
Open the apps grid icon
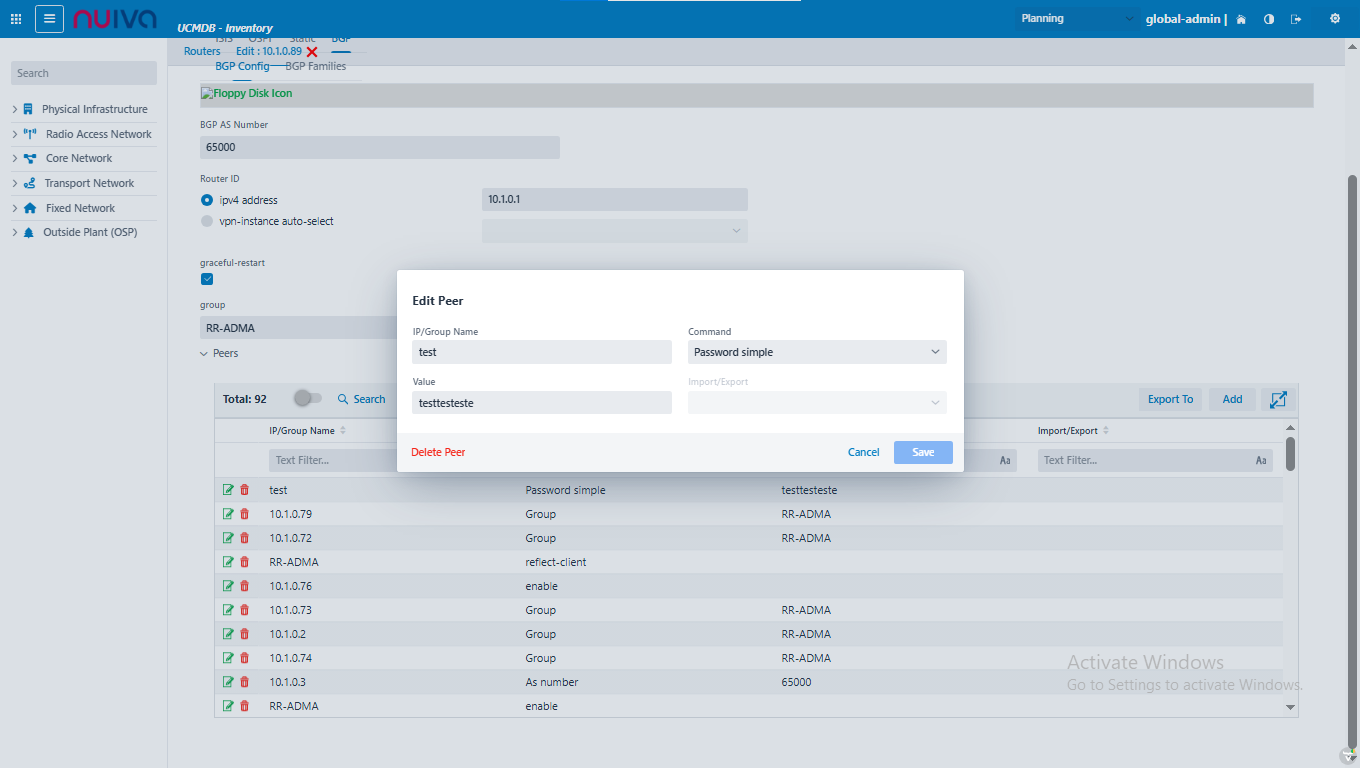point(16,19)
